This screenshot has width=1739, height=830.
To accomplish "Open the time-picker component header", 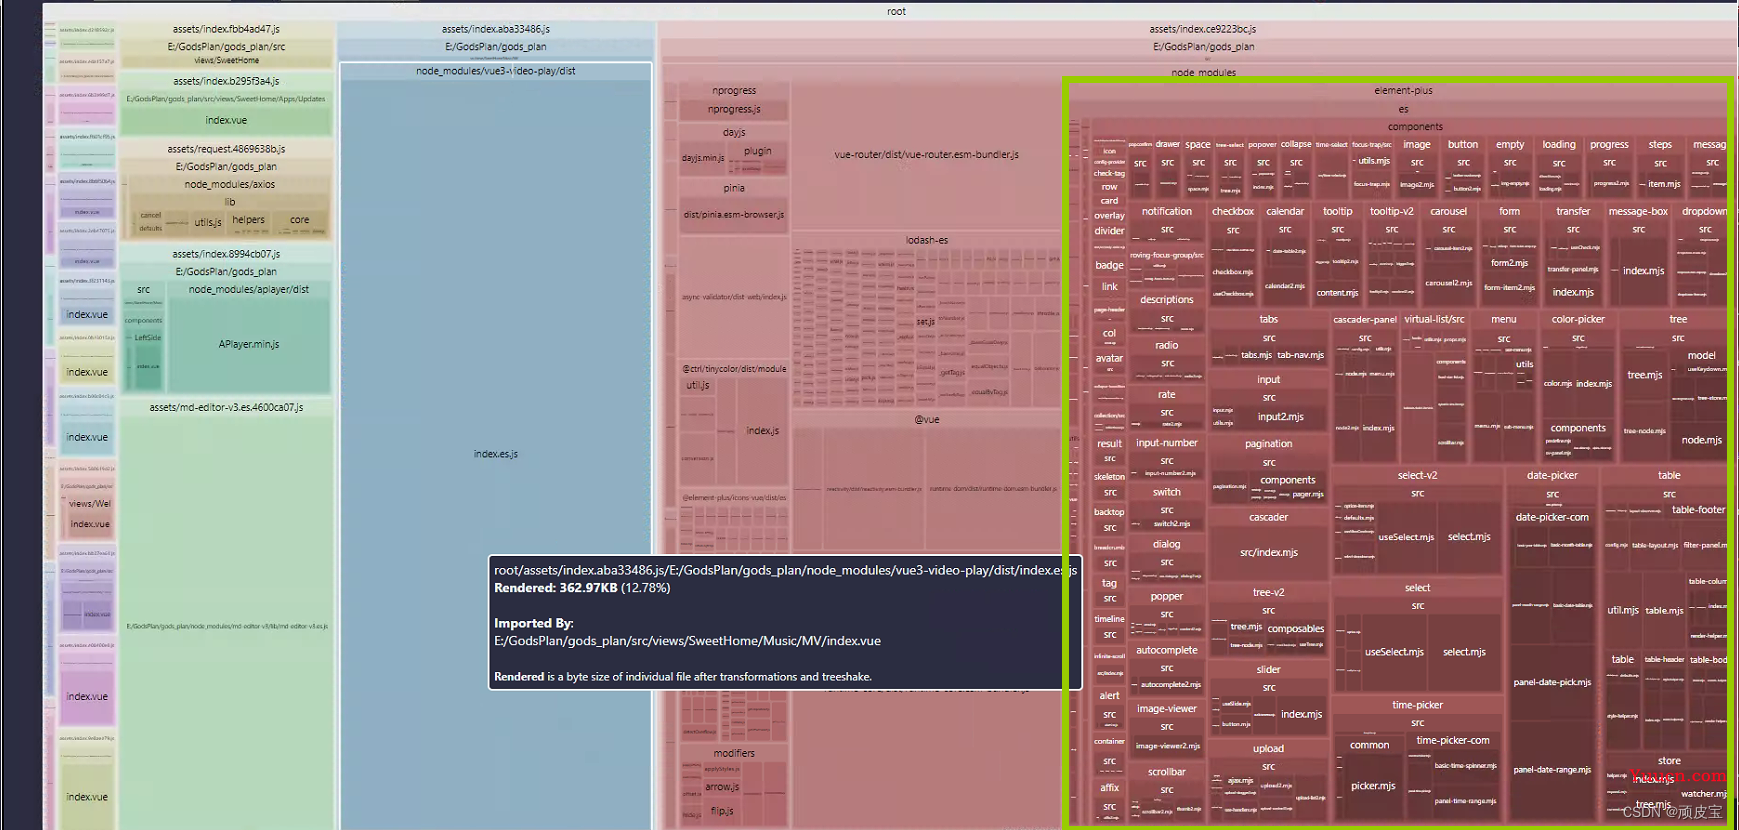I will [x=1417, y=705].
